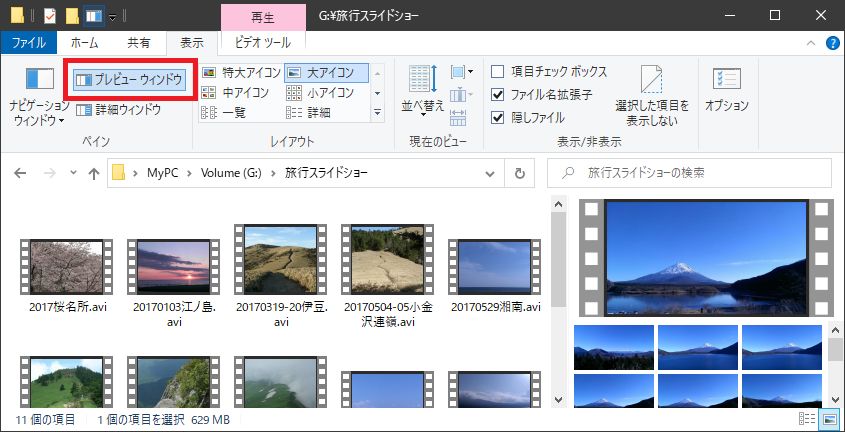Refresh the folder view
The height and width of the screenshot is (432, 845).
[x=520, y=173]
